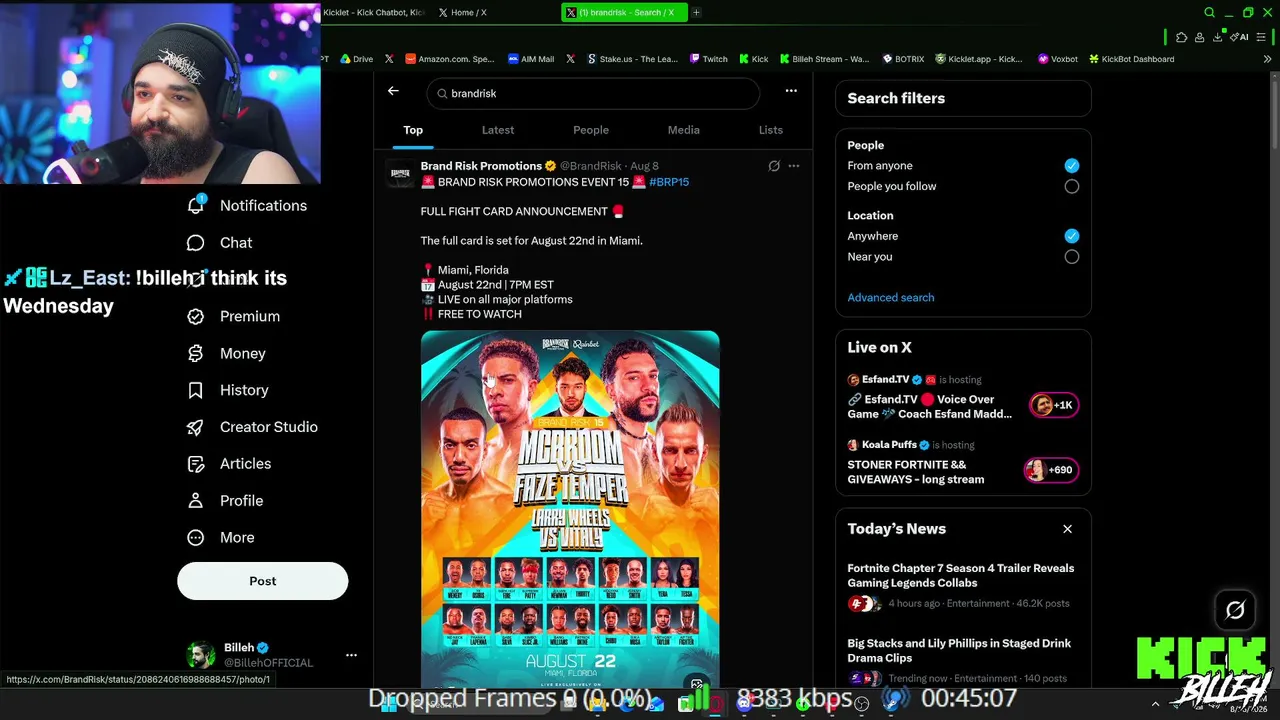Join Esfand.TV live space via +1K button
Image resolution: width=1280 pixels, height=720 pixels.
pyautogui.click(x=1053, y=405)
